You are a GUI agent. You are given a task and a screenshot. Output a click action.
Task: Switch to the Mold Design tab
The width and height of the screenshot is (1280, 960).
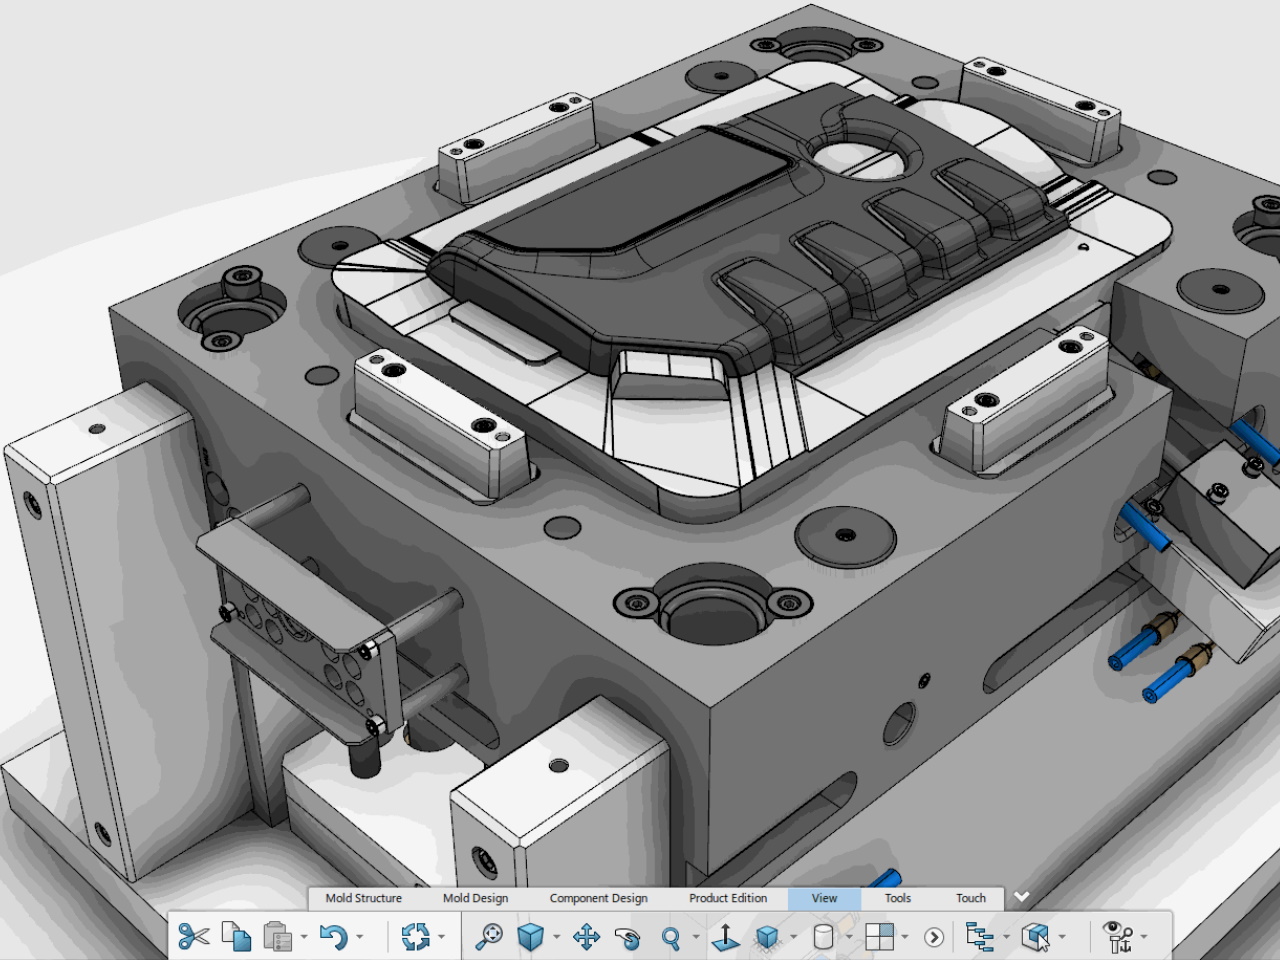tap(475, 898)
